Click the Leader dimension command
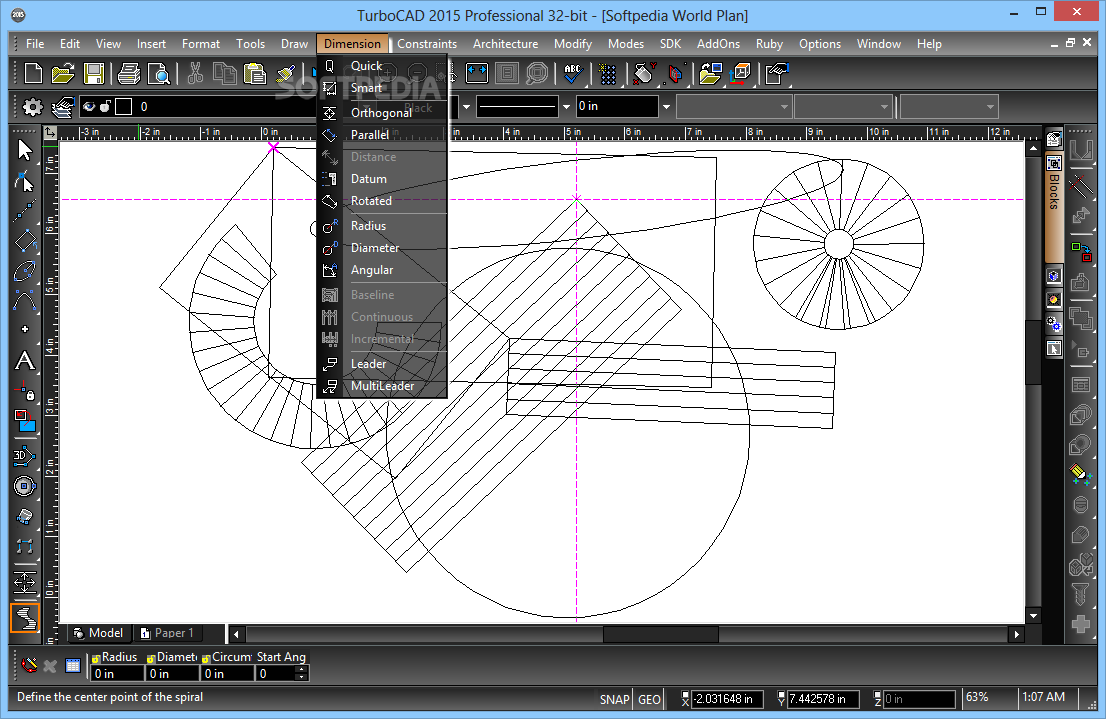The height and width of the screenshot is (719, 1106). [x=366, y=363]
